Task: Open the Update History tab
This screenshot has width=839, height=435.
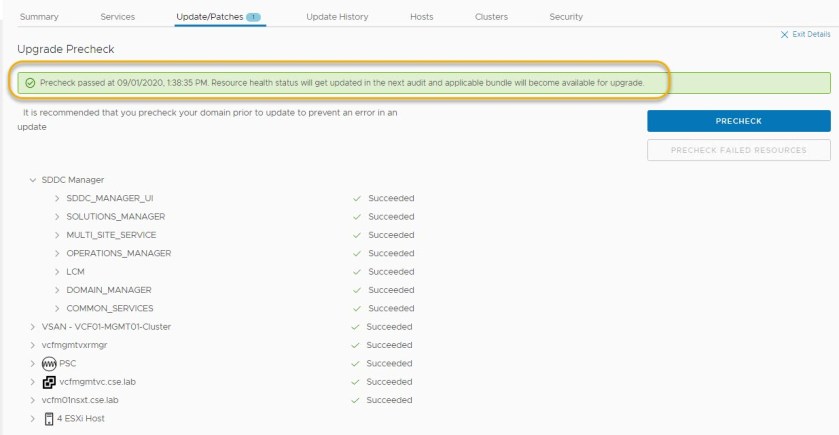Action: [337, 17]
